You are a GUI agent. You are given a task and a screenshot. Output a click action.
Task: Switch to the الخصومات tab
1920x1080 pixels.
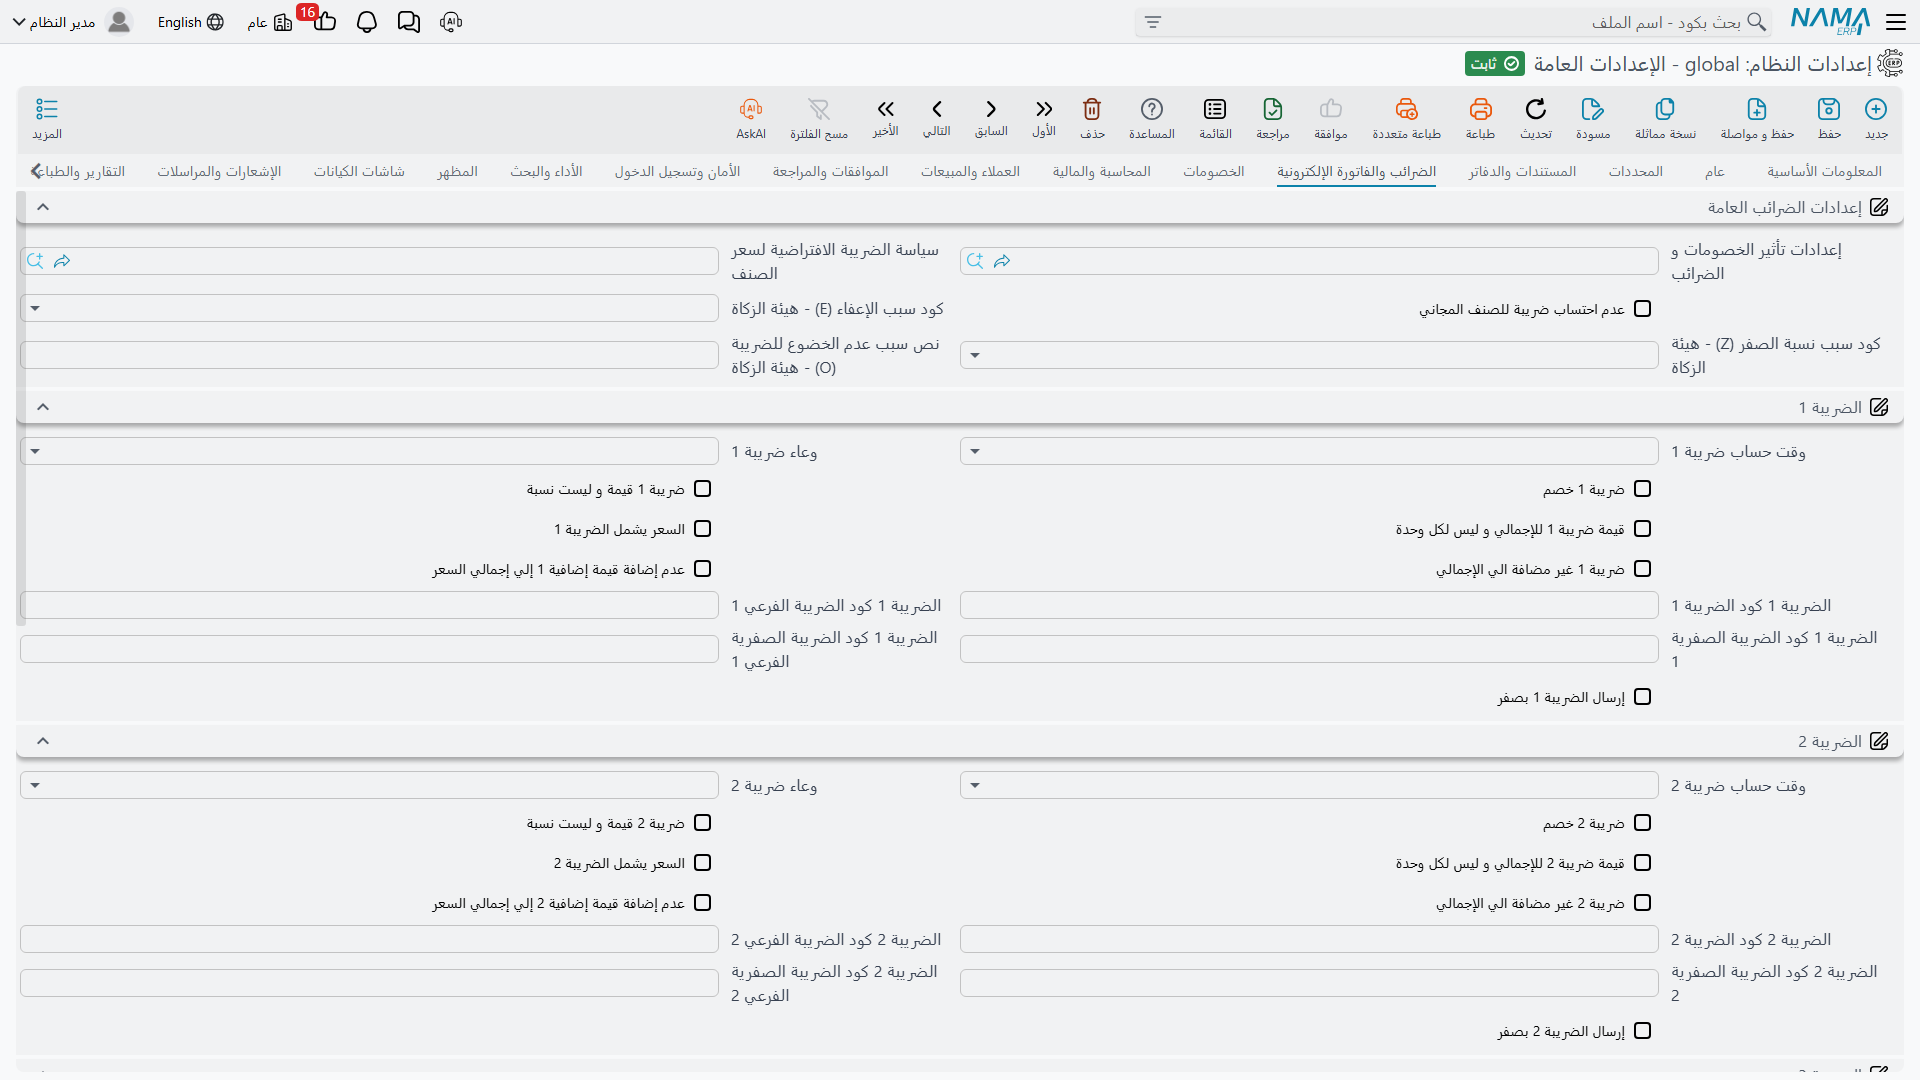[x=1214, y=171]
